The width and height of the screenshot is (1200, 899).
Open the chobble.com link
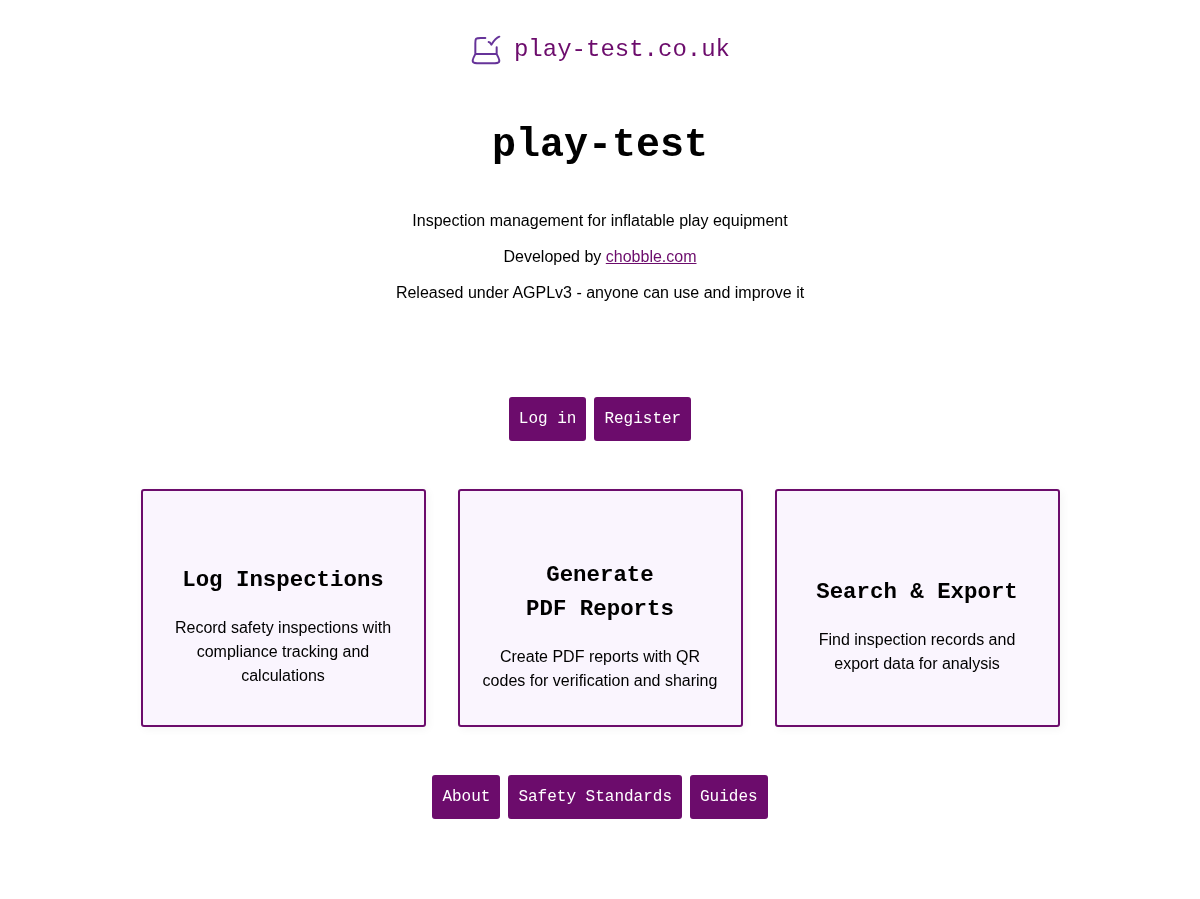pos(650,256)
